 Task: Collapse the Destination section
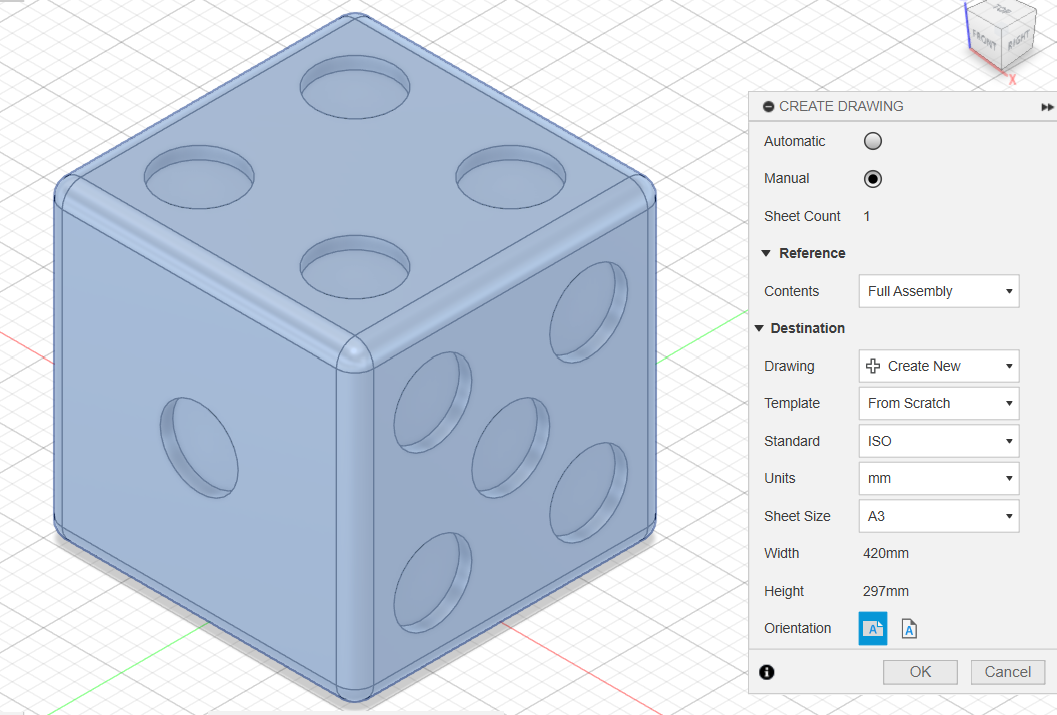click(x=760, y=329)
